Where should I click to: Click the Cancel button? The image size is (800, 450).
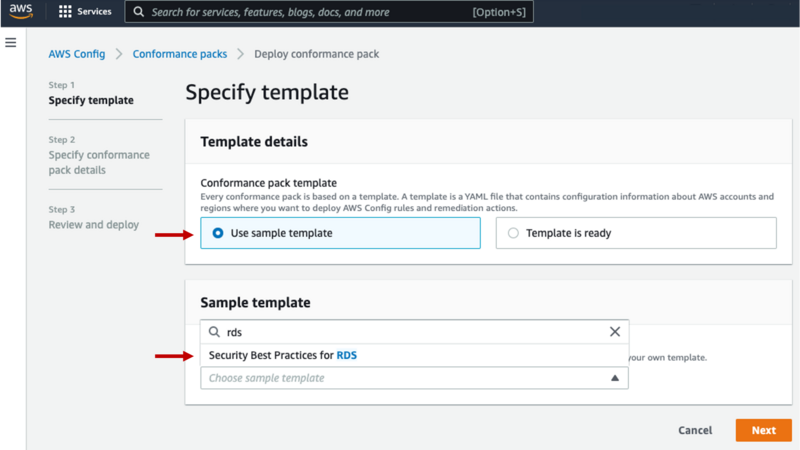click(x=695, y=430)
